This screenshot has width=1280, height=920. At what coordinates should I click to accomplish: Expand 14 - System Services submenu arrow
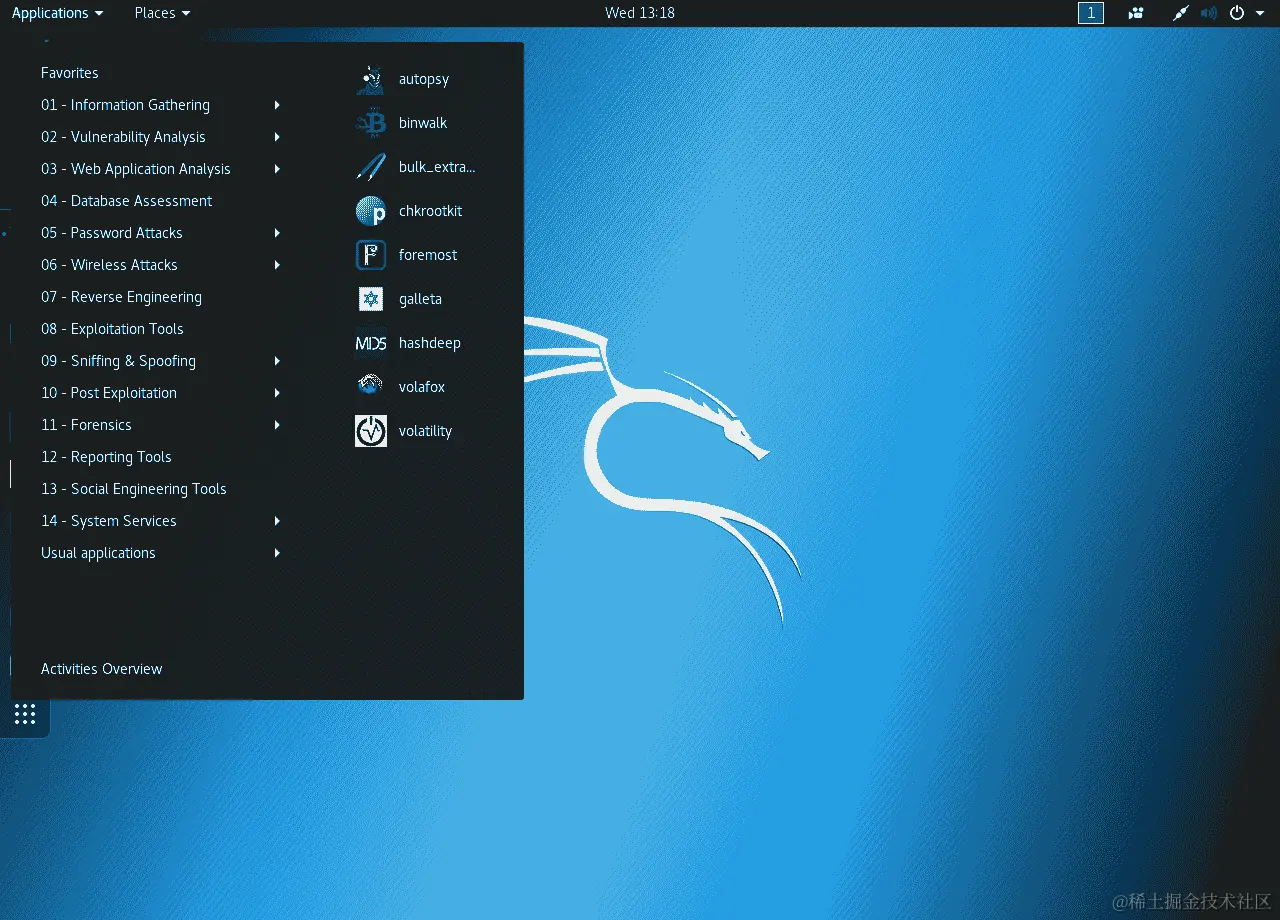(x=277, y=521)
